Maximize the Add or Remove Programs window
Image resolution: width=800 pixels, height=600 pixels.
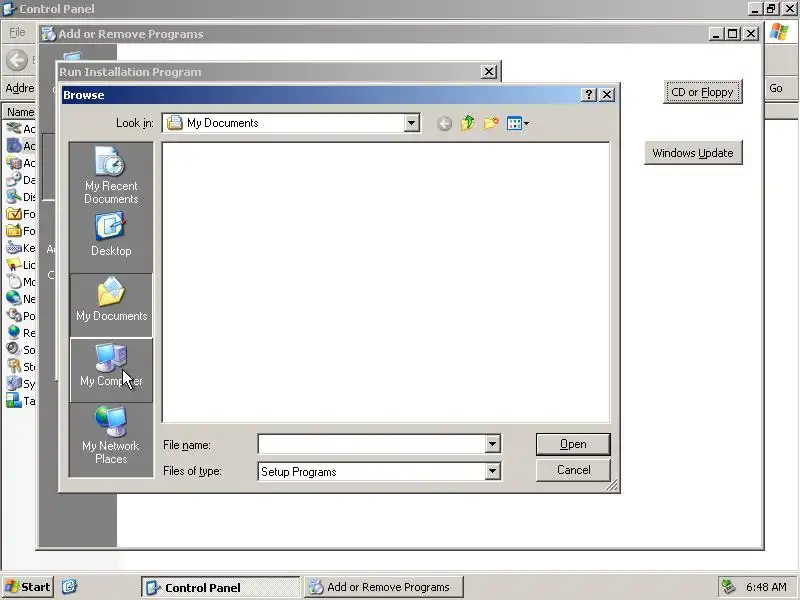pyautogui.click(x=733, y=34)
